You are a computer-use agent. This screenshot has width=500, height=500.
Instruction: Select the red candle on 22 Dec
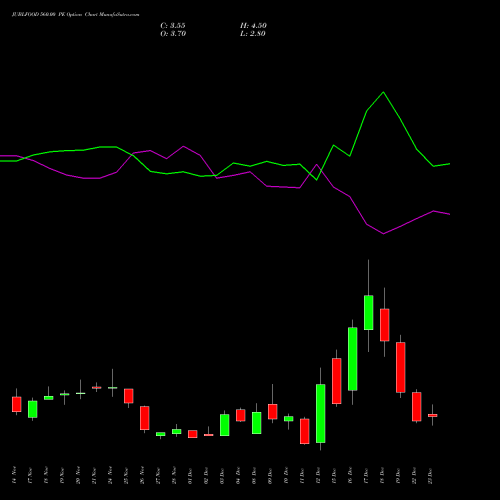click(416, 407)
